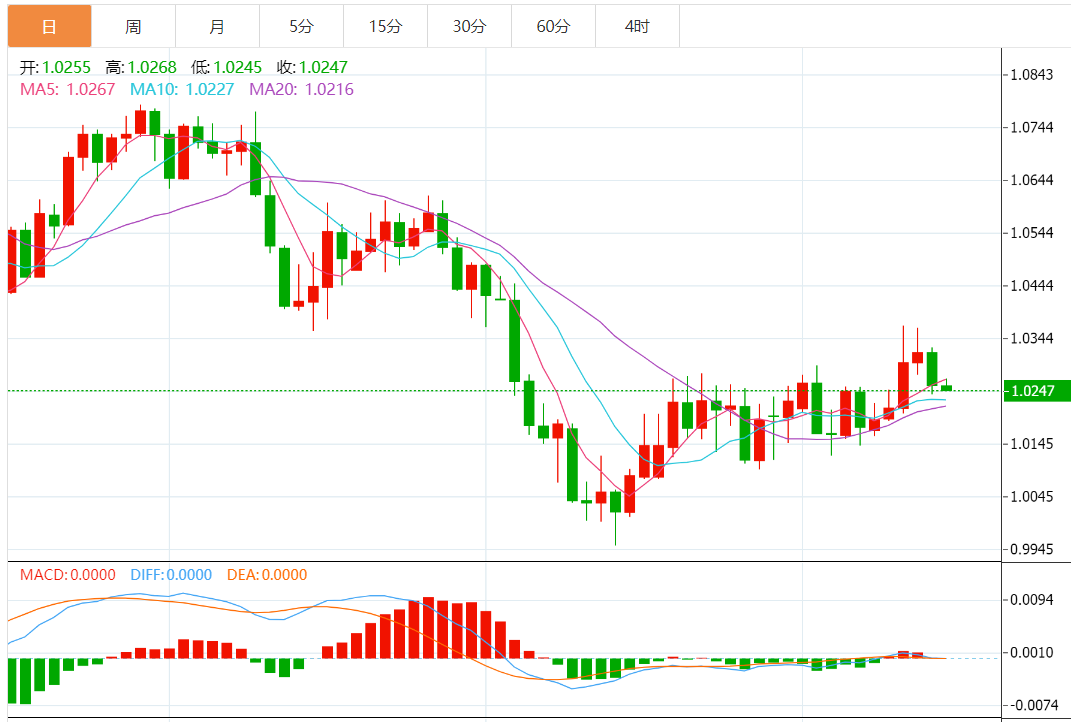Click the tallest red MACD histogram bar
1071x722 pixels.
pyautogui.click(x=428, y=628)
